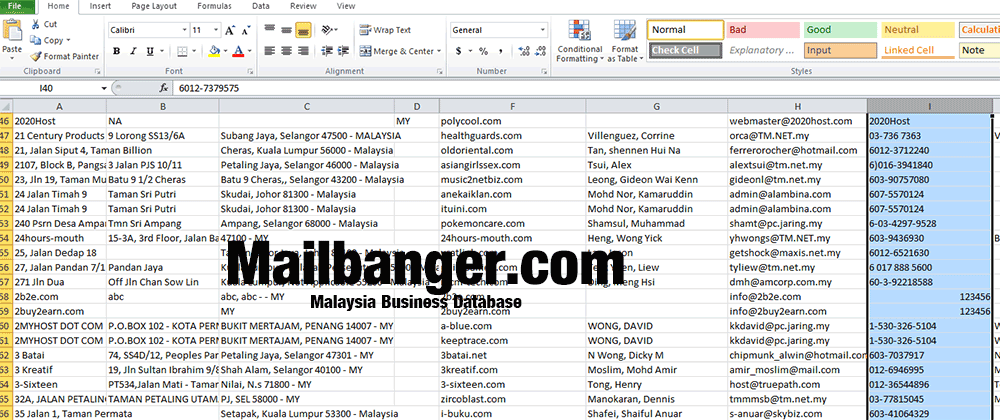1000x420 pixels.
Task: Apply the Input cell style
Action: (x=839, y=50)
